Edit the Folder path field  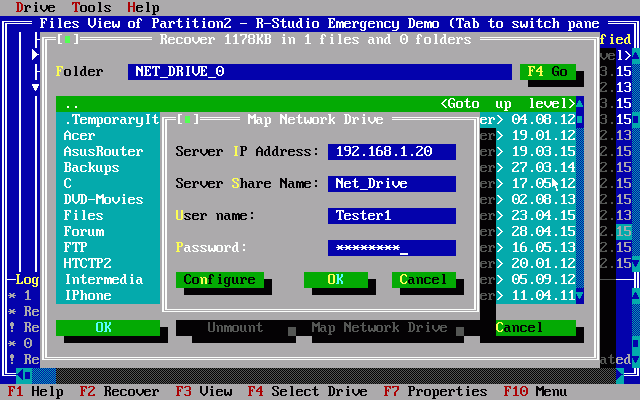(320, 71)
